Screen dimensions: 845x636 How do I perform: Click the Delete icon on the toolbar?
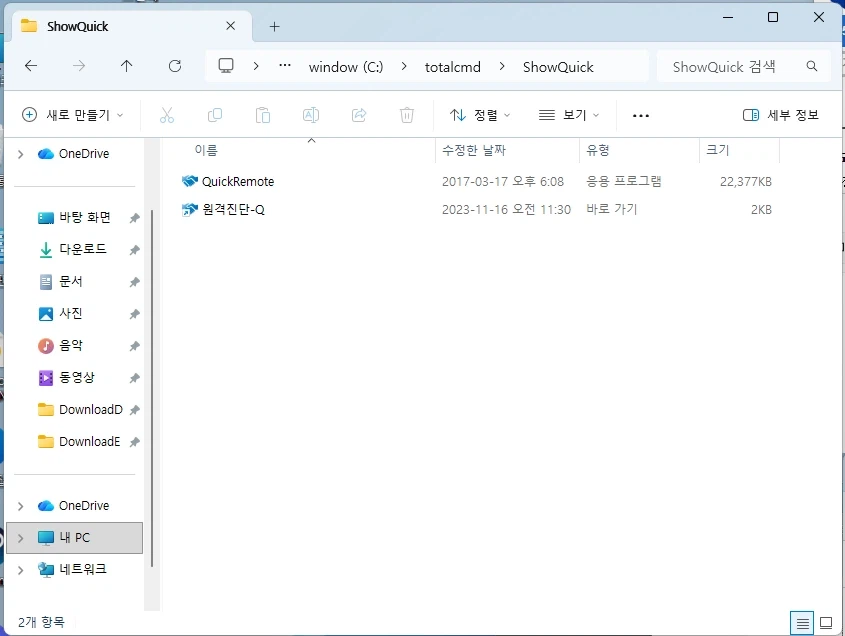click(407, 114)
